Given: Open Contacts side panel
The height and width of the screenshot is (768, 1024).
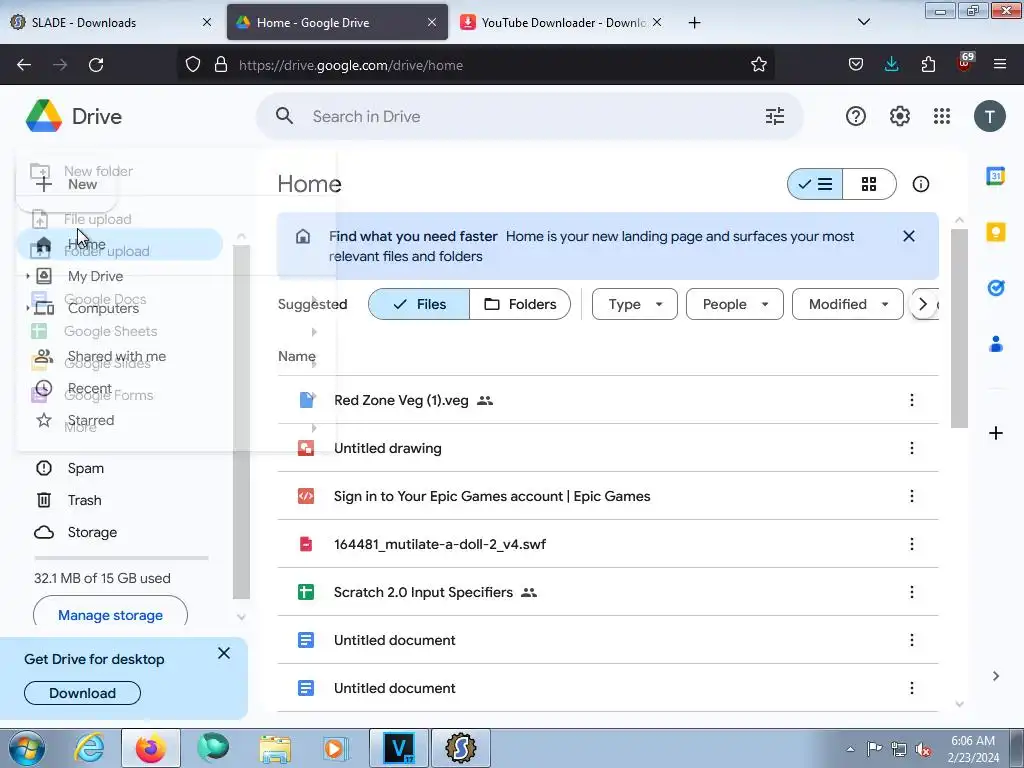Looking at the screenshot, I should [995, 344].
